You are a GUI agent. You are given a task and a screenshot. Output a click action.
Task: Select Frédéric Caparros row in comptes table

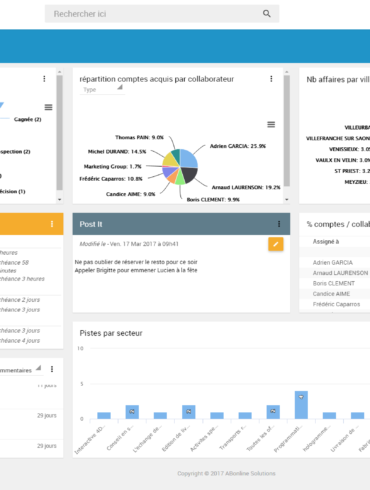pyautogui.click(x=335, y=304)
